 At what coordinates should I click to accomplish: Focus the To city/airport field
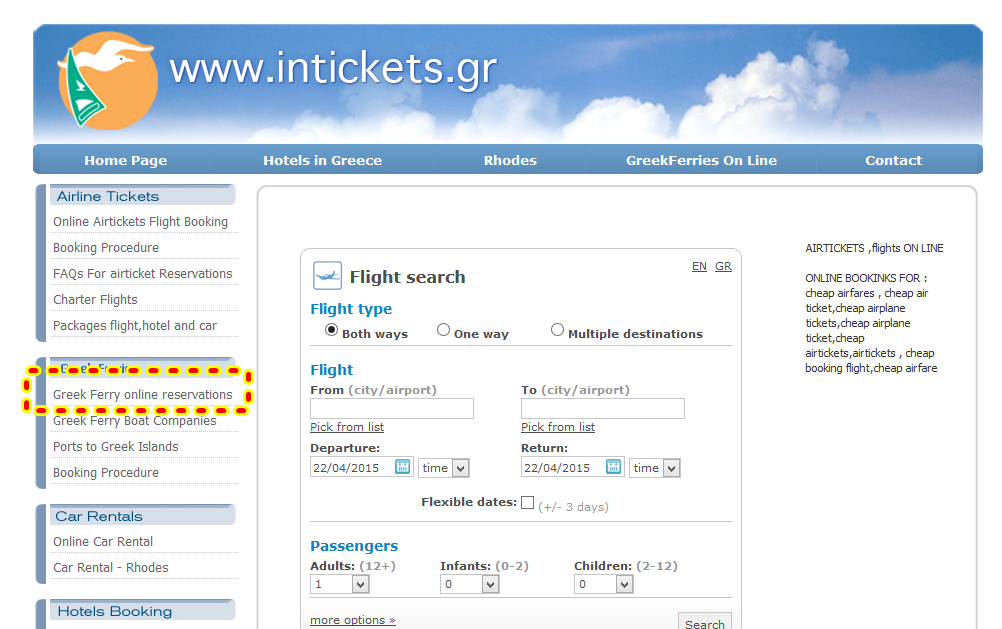click(603, 408)
